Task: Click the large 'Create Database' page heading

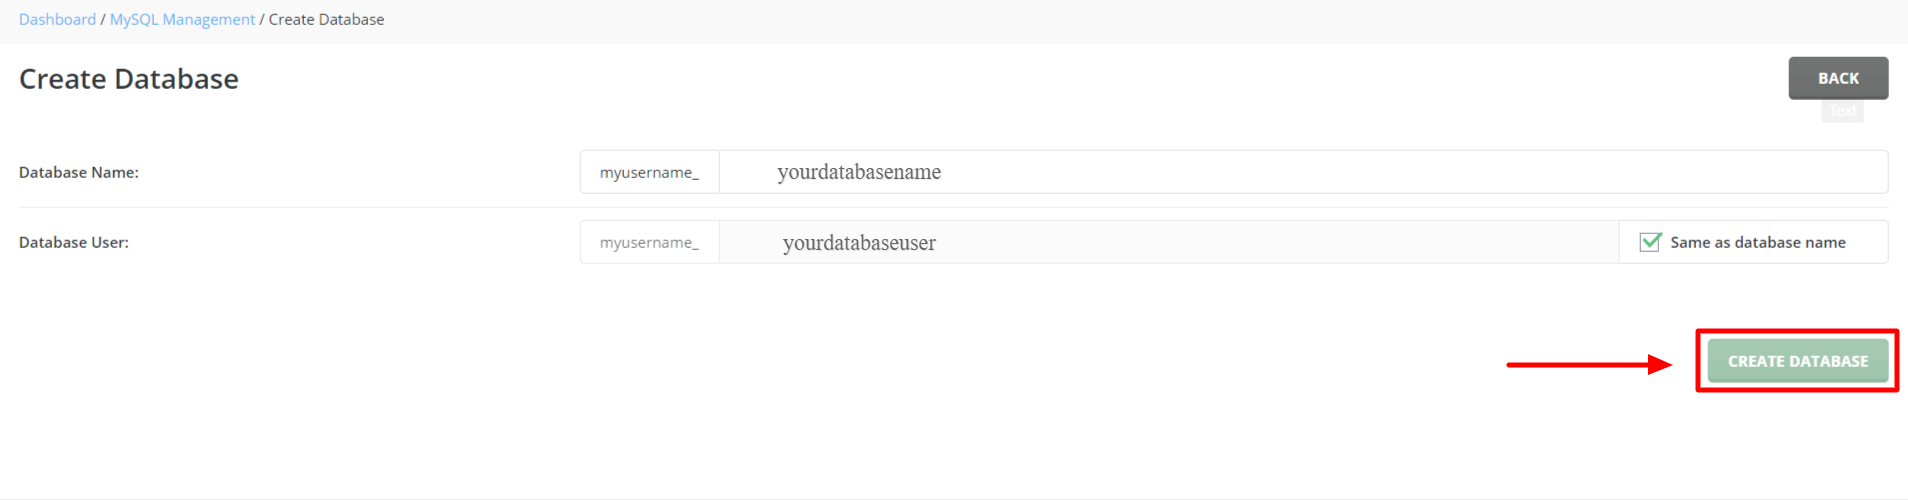Action: coord(129,79)
